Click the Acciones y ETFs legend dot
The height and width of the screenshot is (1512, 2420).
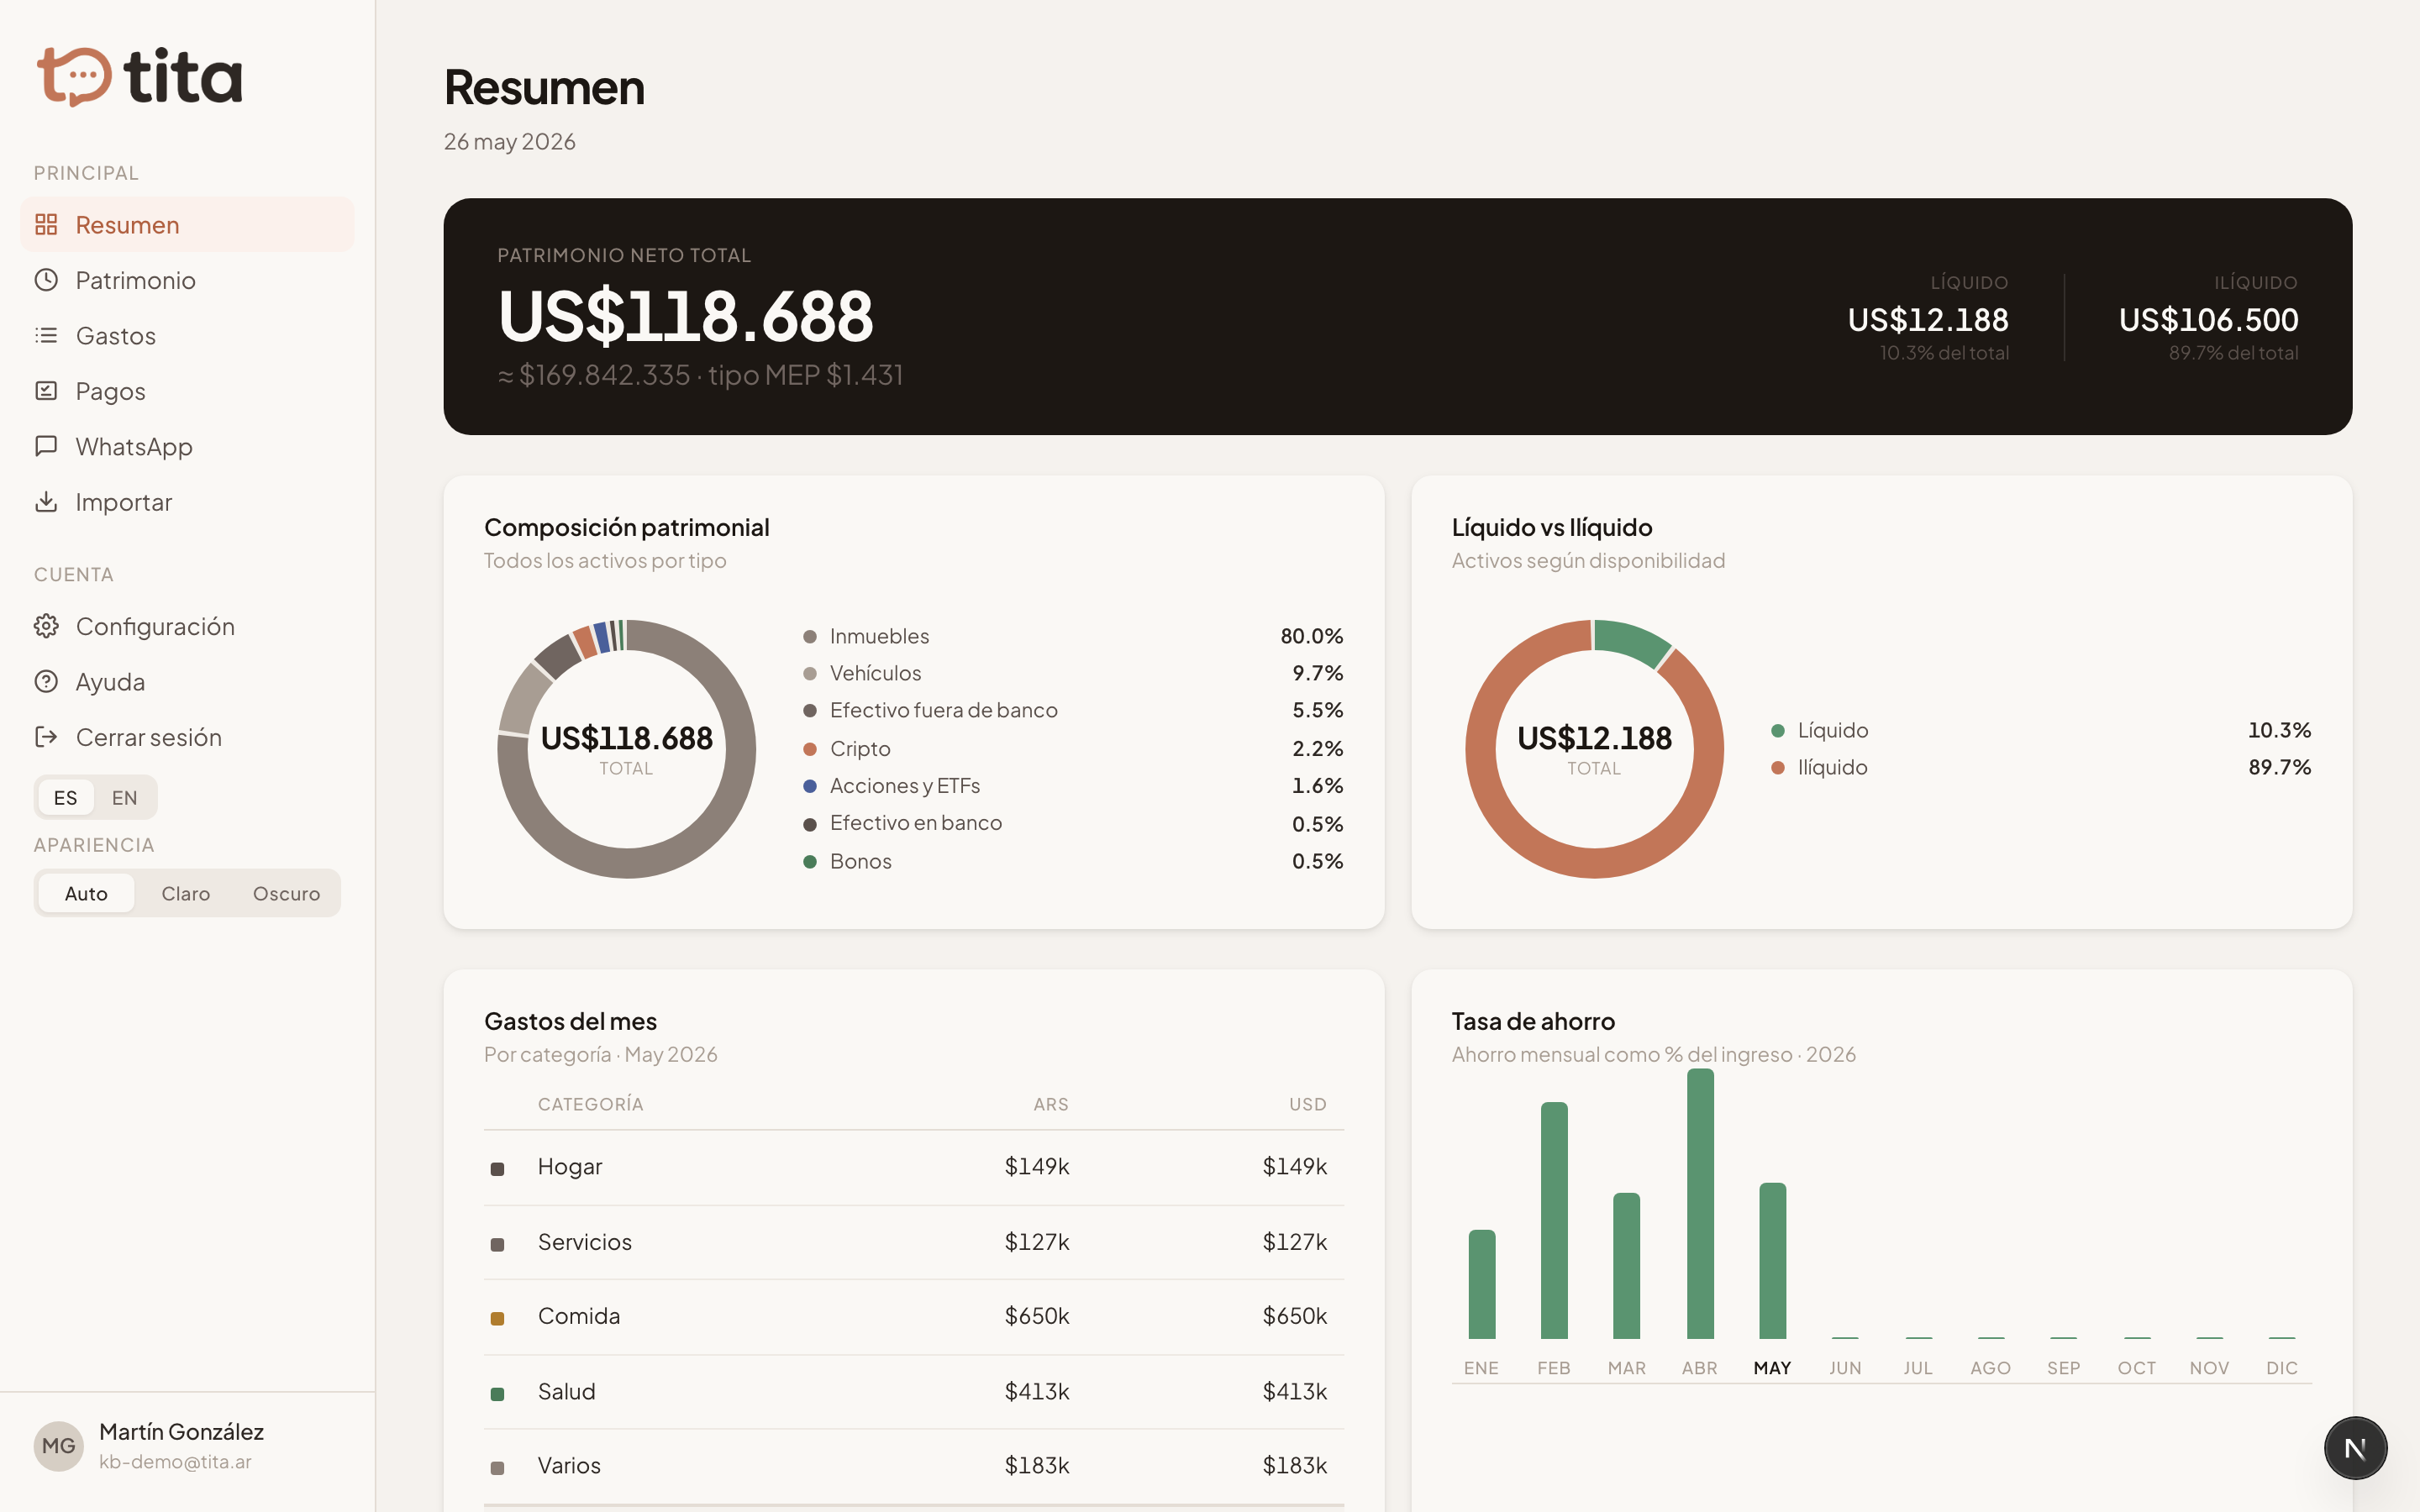810,786
